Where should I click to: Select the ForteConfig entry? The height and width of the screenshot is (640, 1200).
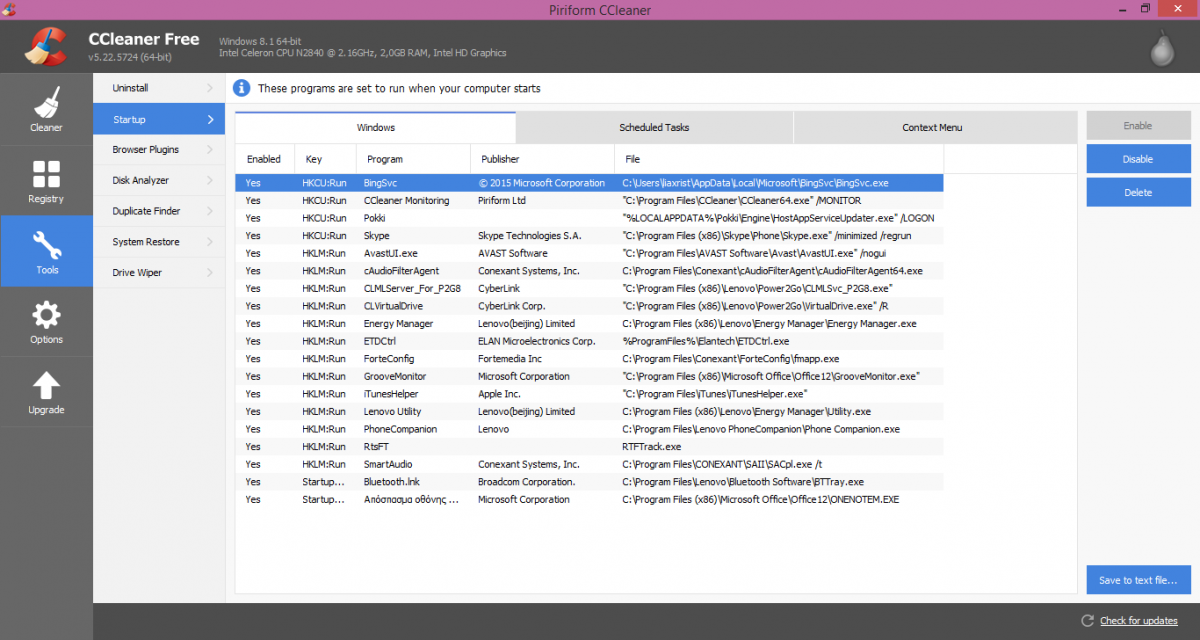pyautogui.click(x=589, y=359)
